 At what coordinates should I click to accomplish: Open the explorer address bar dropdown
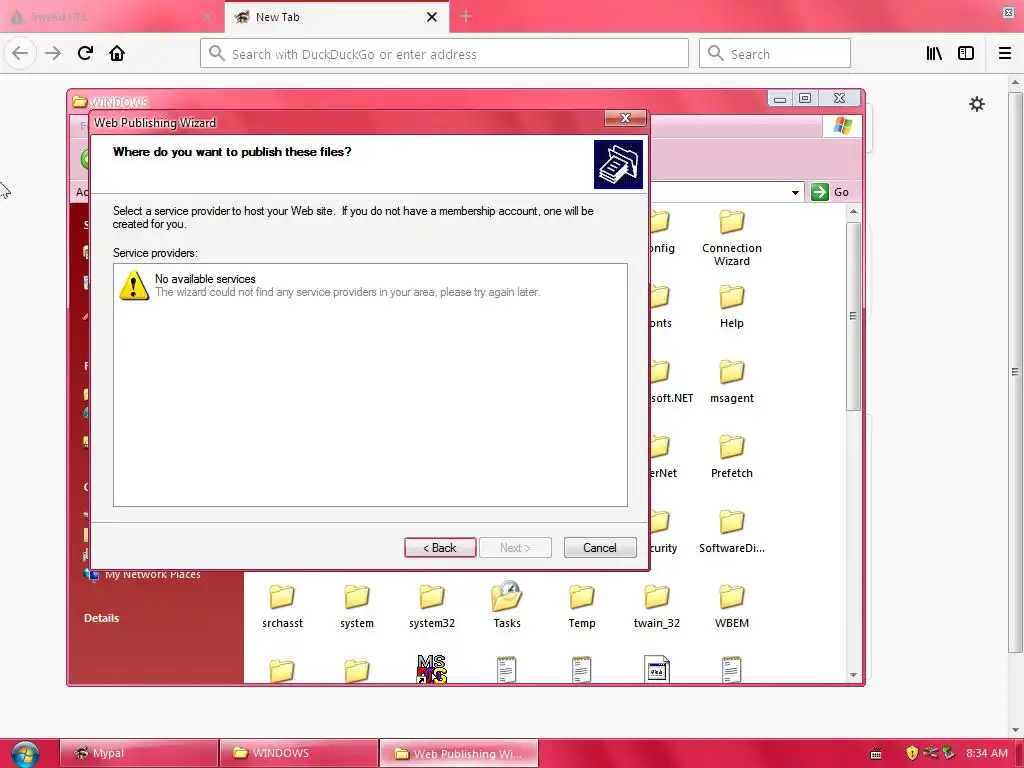(x=795, y=193)
